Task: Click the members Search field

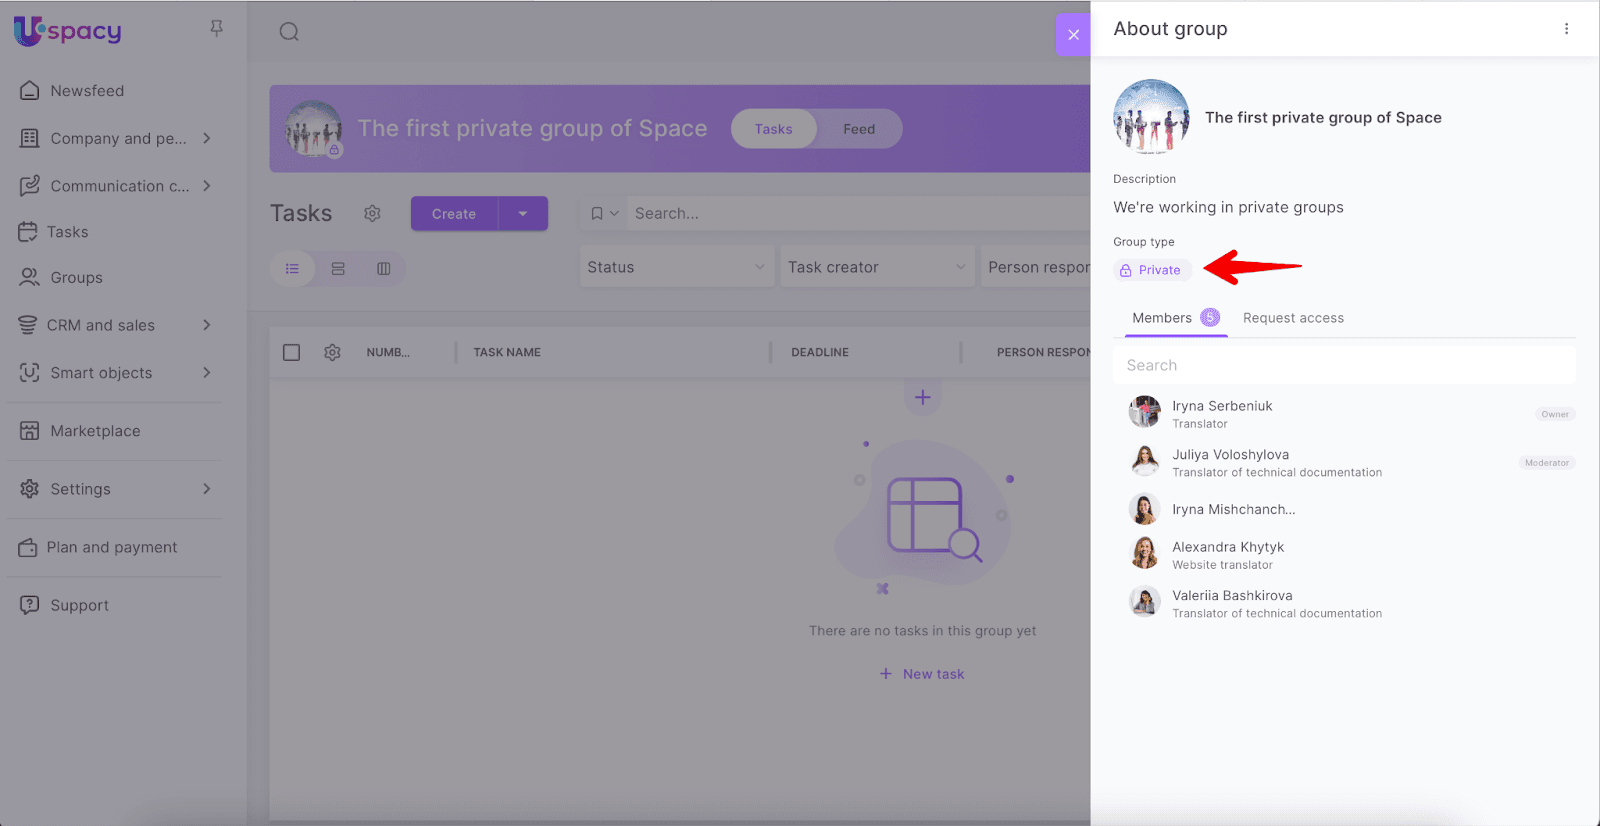Action: click(1343, 365)
